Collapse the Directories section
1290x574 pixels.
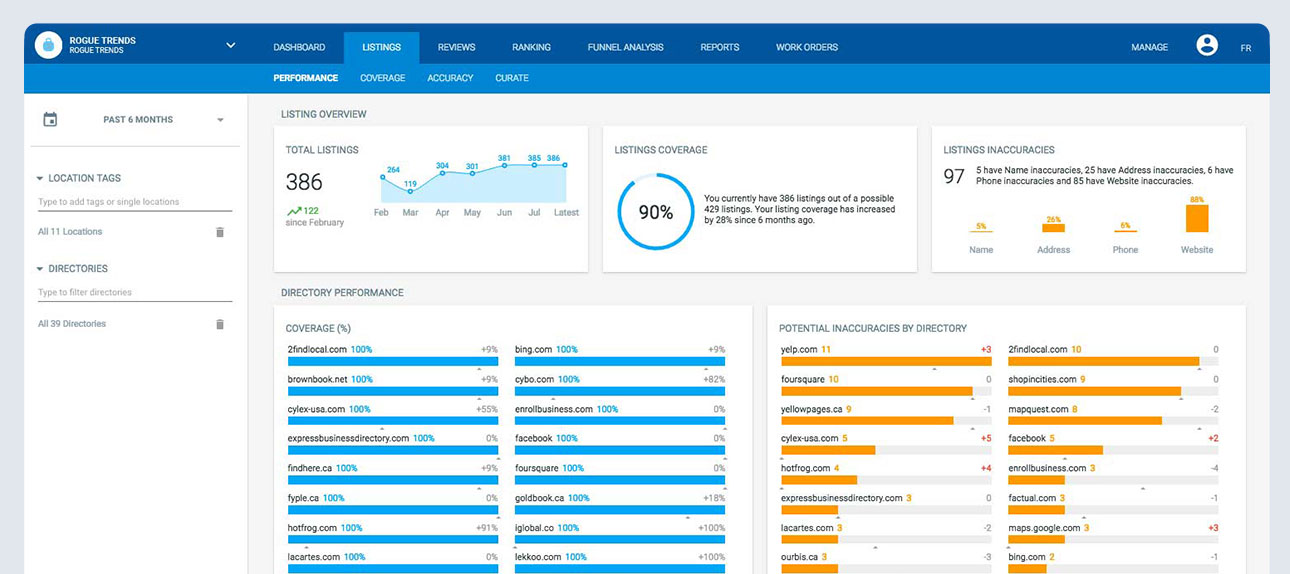(40, 269)
